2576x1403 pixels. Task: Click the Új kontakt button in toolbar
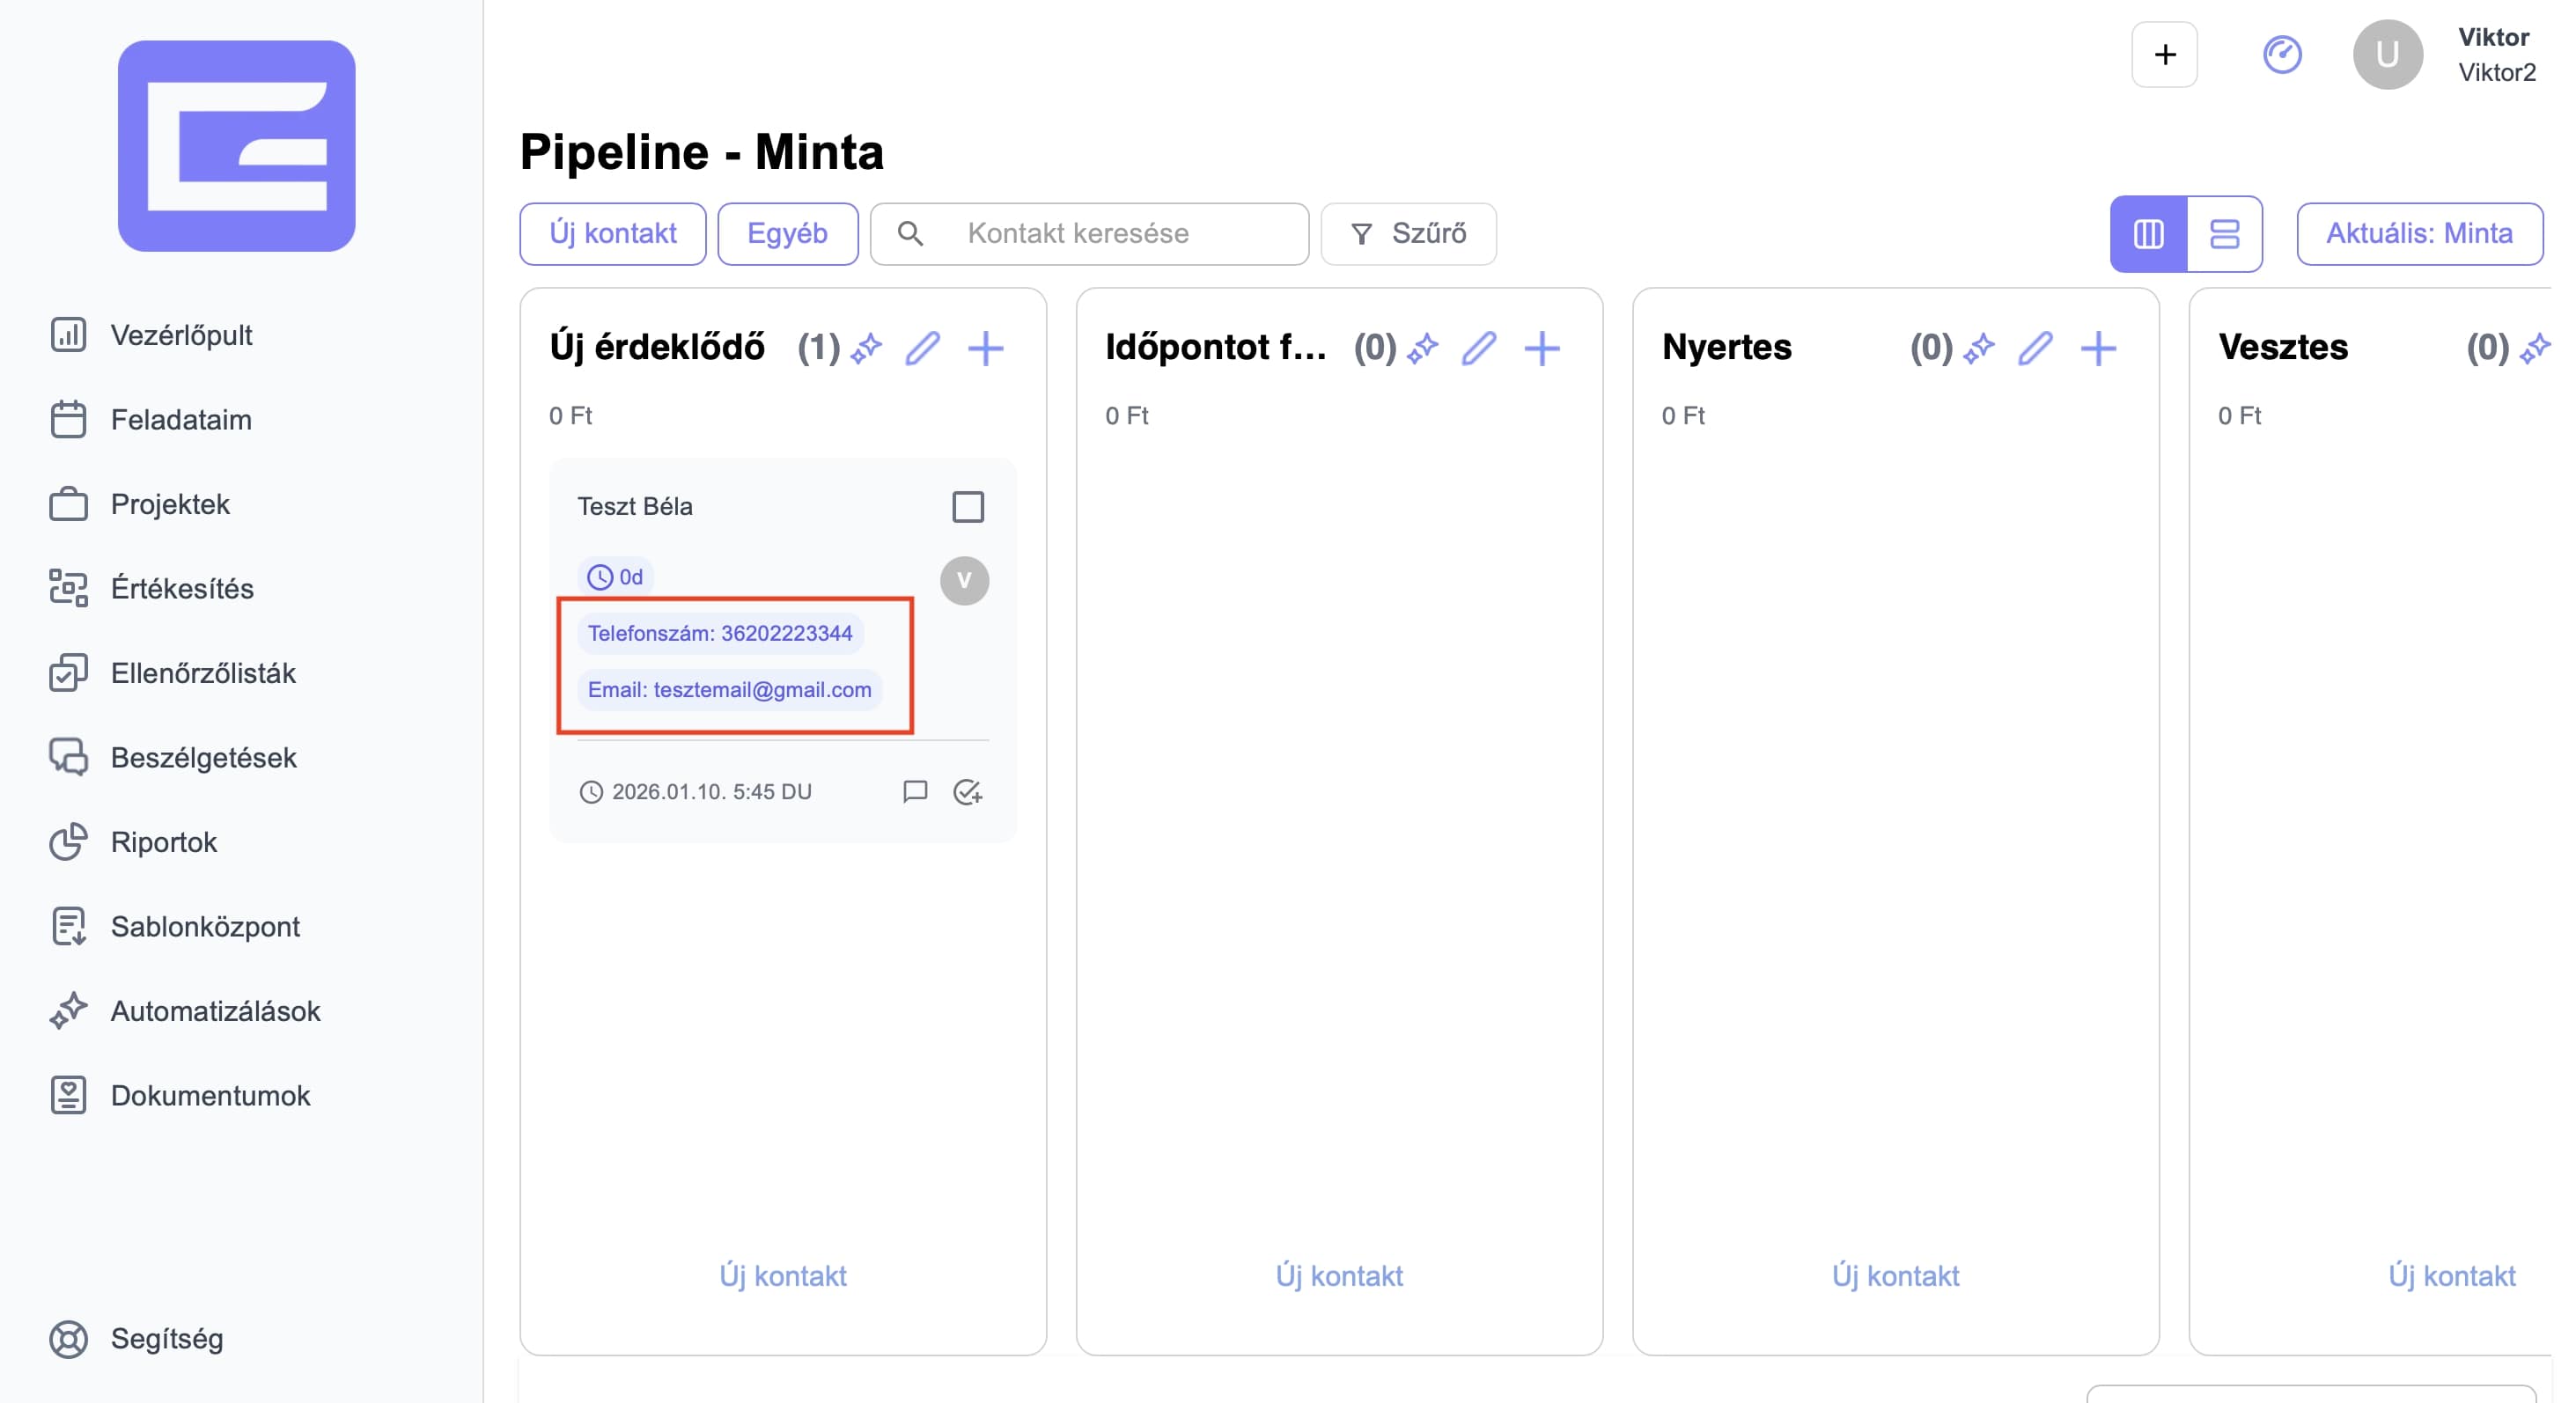pyautogui.click(x=612, y=234)
